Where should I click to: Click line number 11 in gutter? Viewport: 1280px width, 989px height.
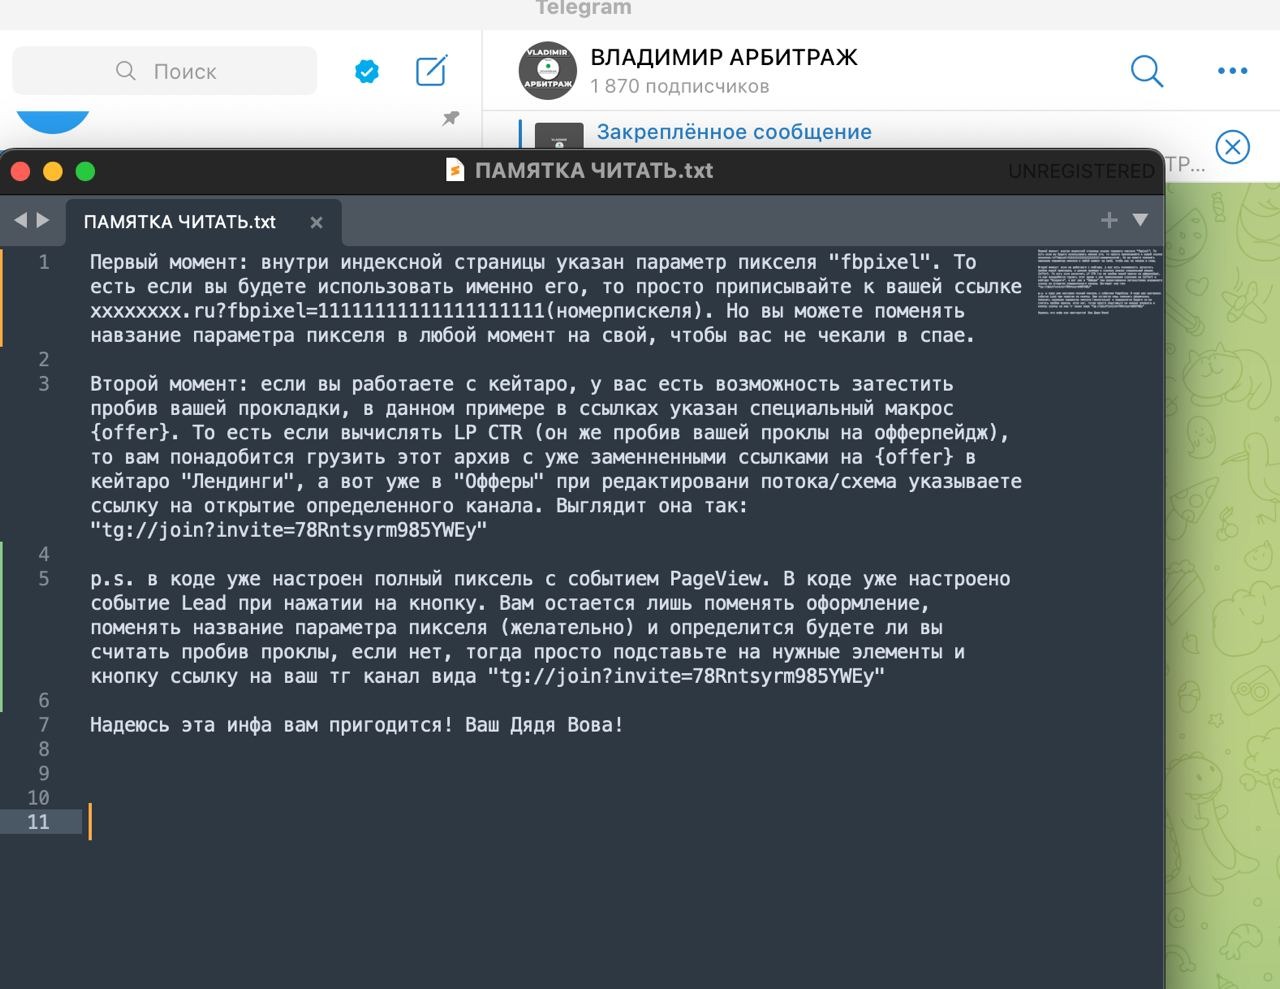coord(38,822)
